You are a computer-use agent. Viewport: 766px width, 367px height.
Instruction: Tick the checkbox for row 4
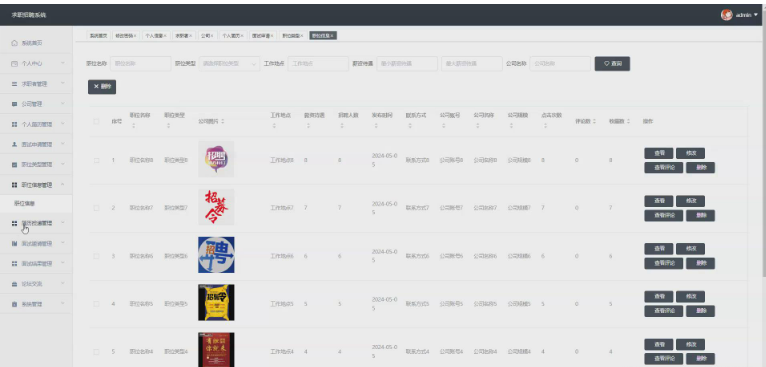coord(96,303)
